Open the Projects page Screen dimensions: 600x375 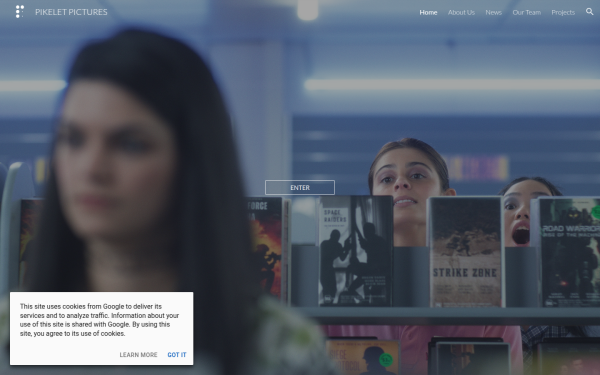[563, 12]
